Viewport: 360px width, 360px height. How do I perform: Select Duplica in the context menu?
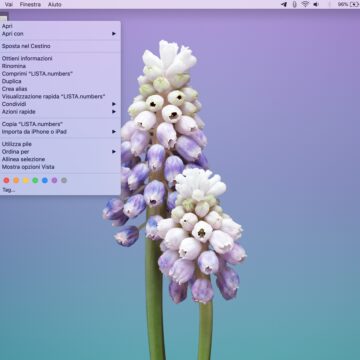[60, 81]
